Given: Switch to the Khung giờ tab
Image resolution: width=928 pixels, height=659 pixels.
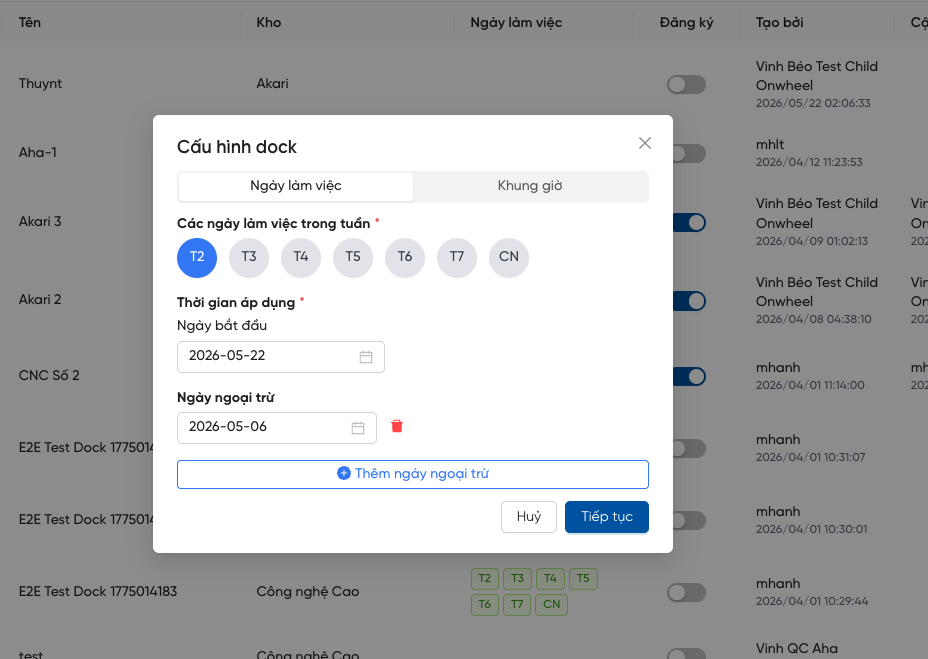Looking at the screenshot, I should [x=530, y=186].
